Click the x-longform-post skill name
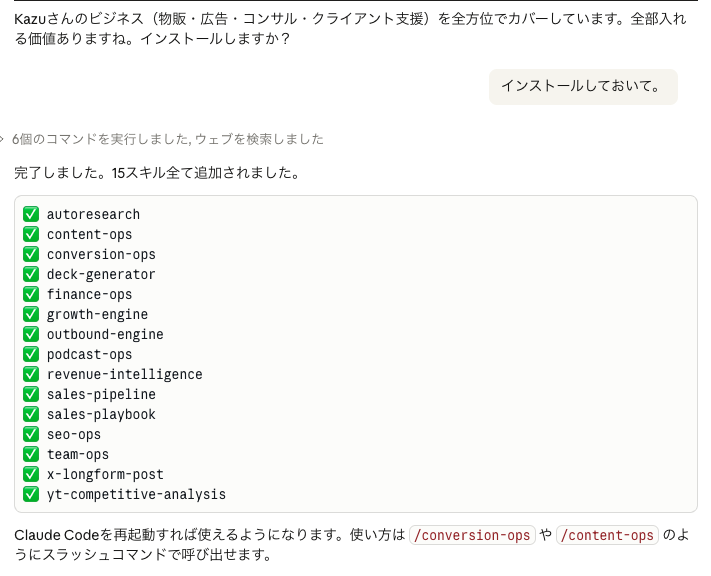711x576 pixels. [105, 474]
